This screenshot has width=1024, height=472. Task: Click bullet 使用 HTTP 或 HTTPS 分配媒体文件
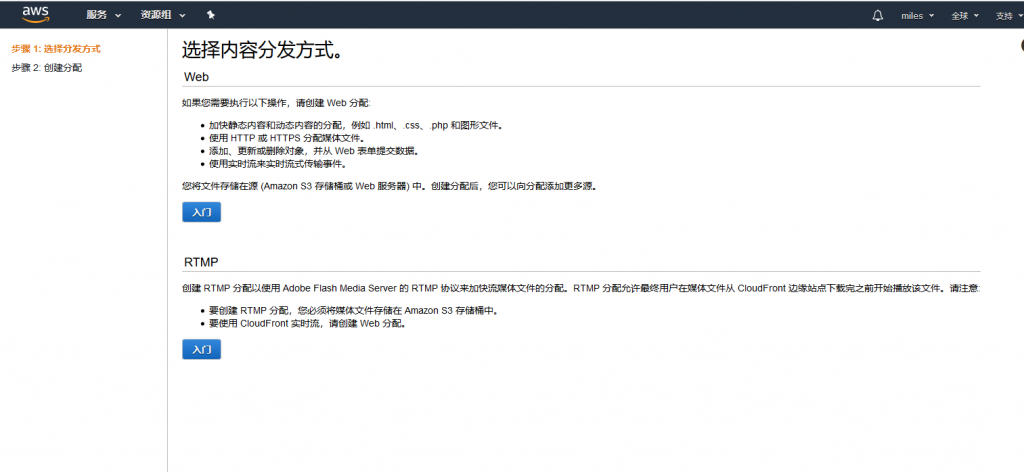coord(287,138)
